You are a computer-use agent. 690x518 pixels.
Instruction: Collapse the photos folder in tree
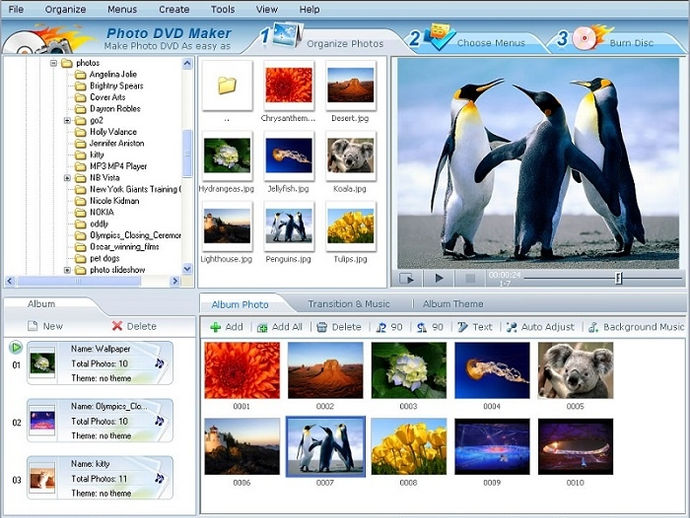tap(53, 63)
